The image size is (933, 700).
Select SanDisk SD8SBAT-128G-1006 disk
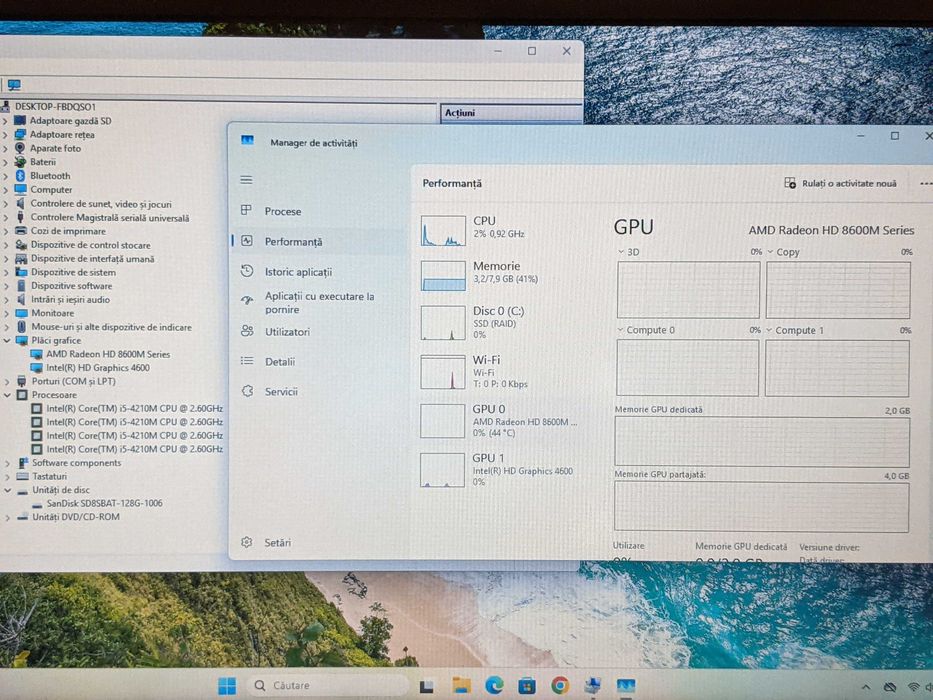pos(104,504)
